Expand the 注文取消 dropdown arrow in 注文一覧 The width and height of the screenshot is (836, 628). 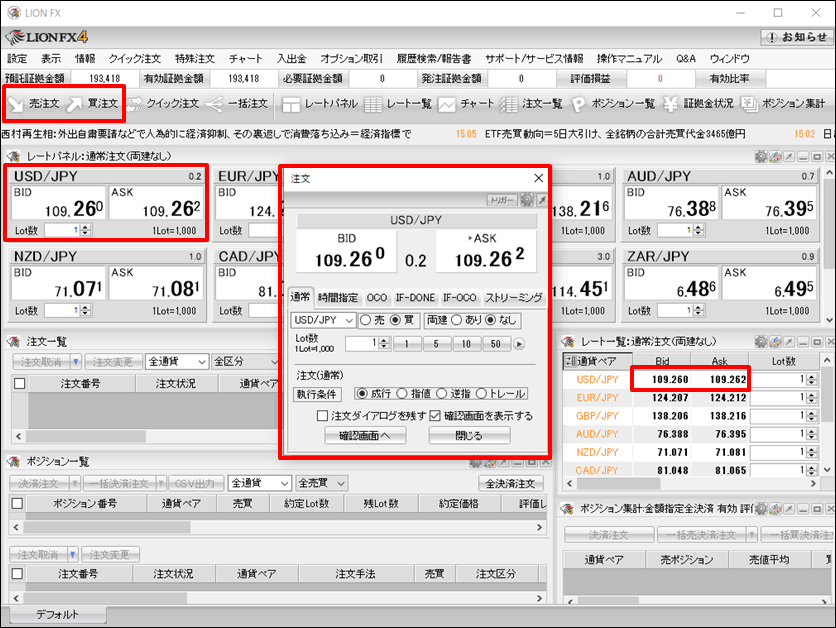(76, 362)
